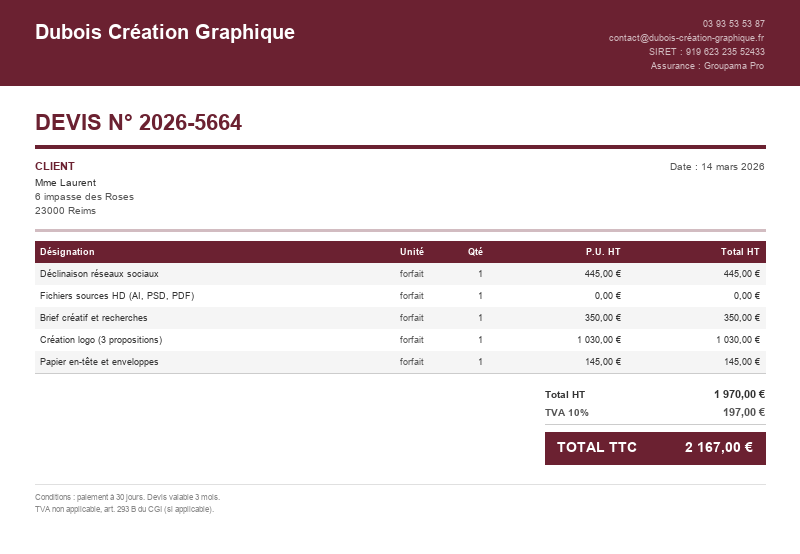Click the TVA amount 197,00 €

pos(744,412)
